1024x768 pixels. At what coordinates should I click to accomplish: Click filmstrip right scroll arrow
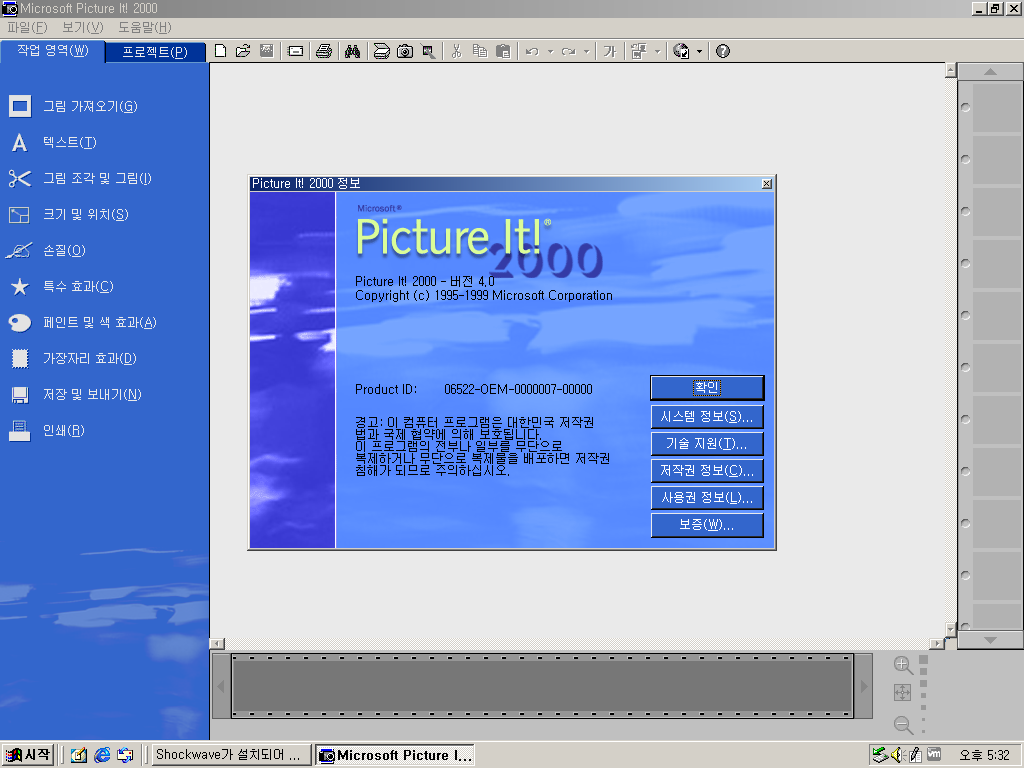[x=863, y=686]
